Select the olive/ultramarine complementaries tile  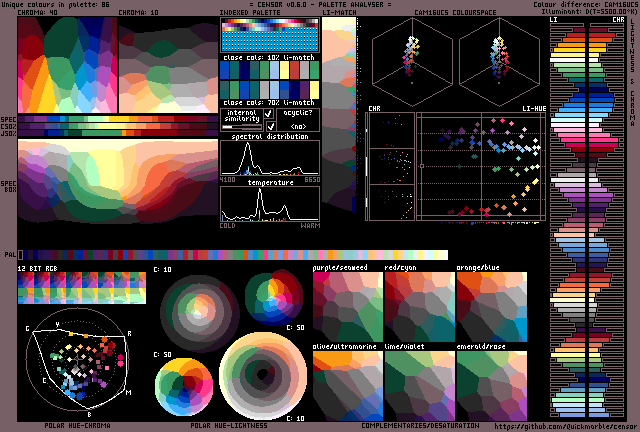pos(348,386)
